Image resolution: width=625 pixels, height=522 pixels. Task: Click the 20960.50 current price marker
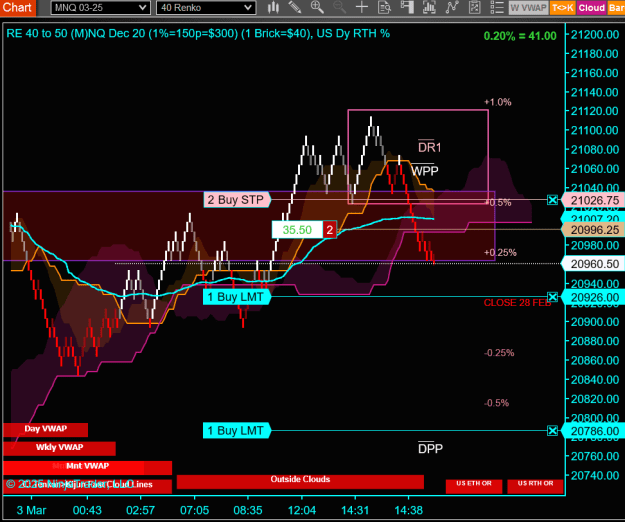[x=594, y=264]
